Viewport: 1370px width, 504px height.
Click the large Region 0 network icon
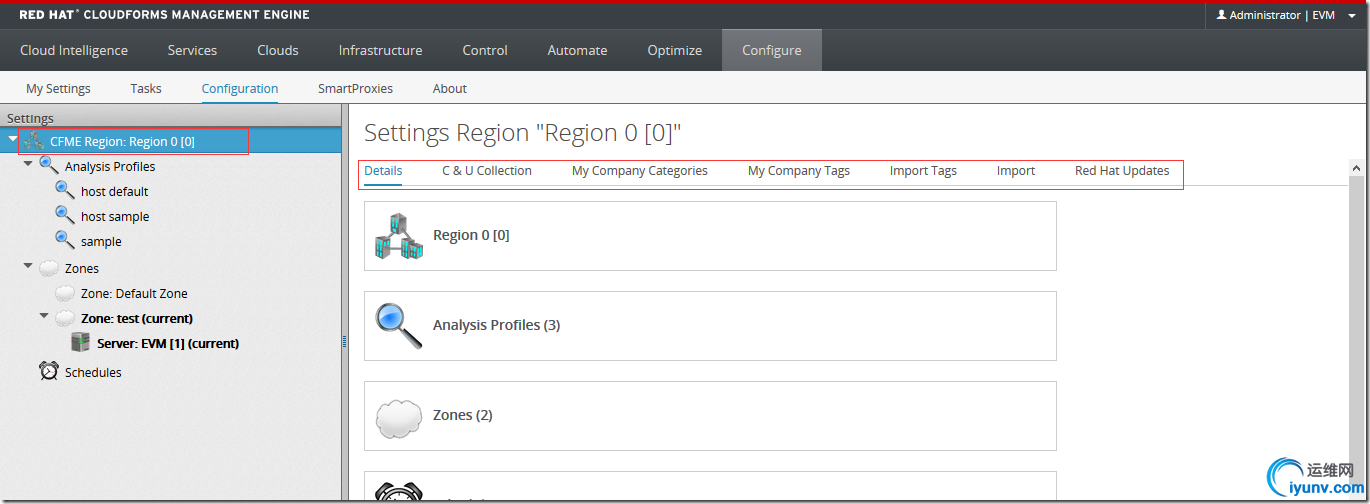pyautogui.click(x=398, y=236)
